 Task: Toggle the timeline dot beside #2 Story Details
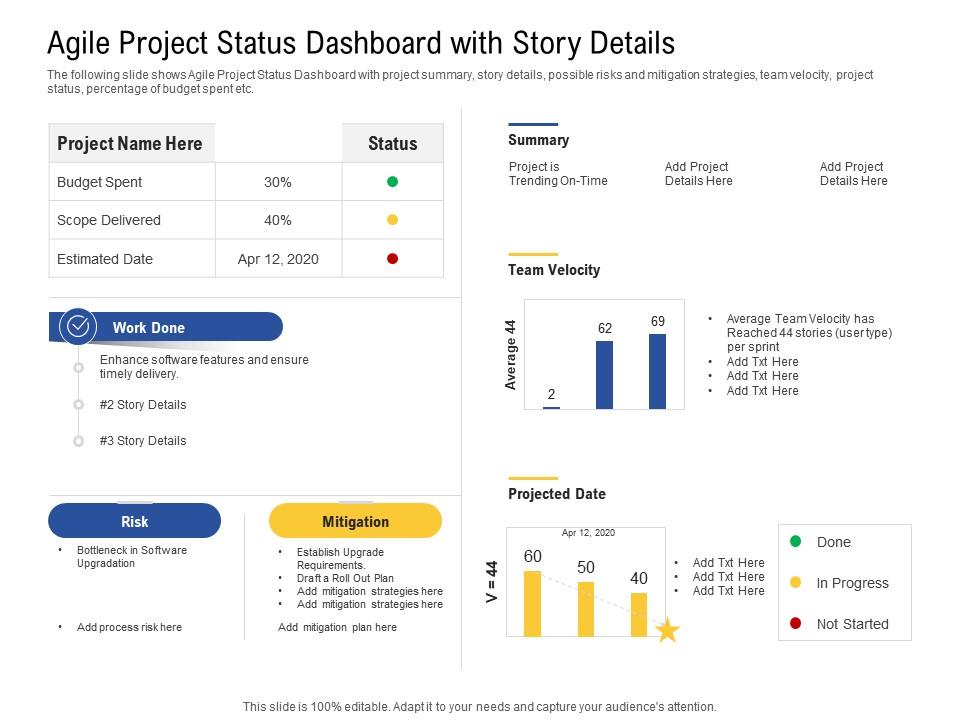pos(78,405)
